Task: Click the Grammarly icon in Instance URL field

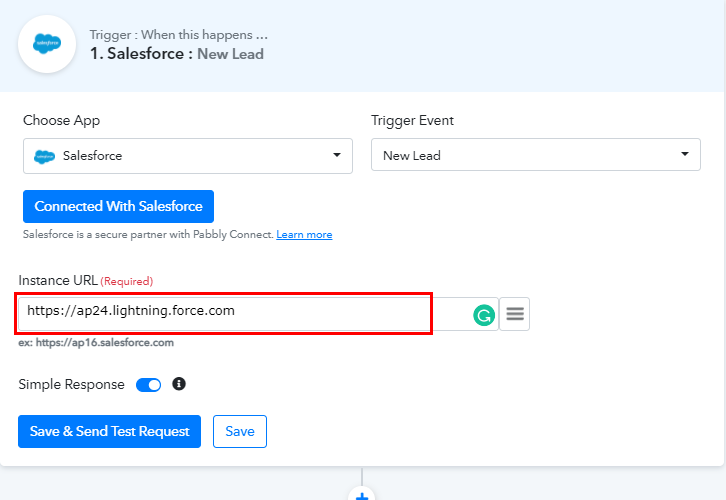Action: pyautogui.click(x=484, y=315)
